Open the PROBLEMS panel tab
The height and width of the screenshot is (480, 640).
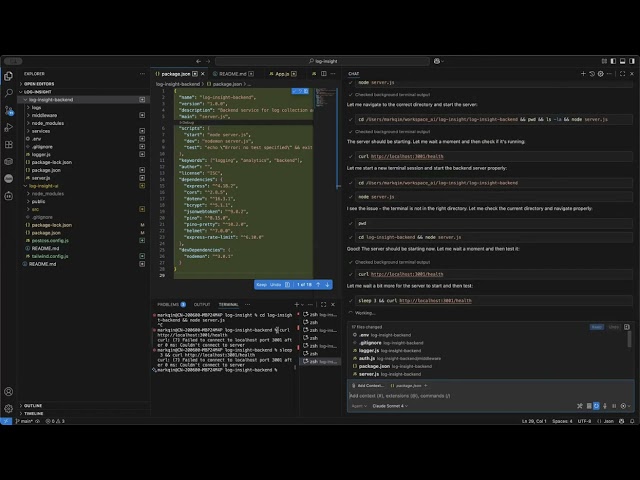pyautogui.click(x=171, y=304)
